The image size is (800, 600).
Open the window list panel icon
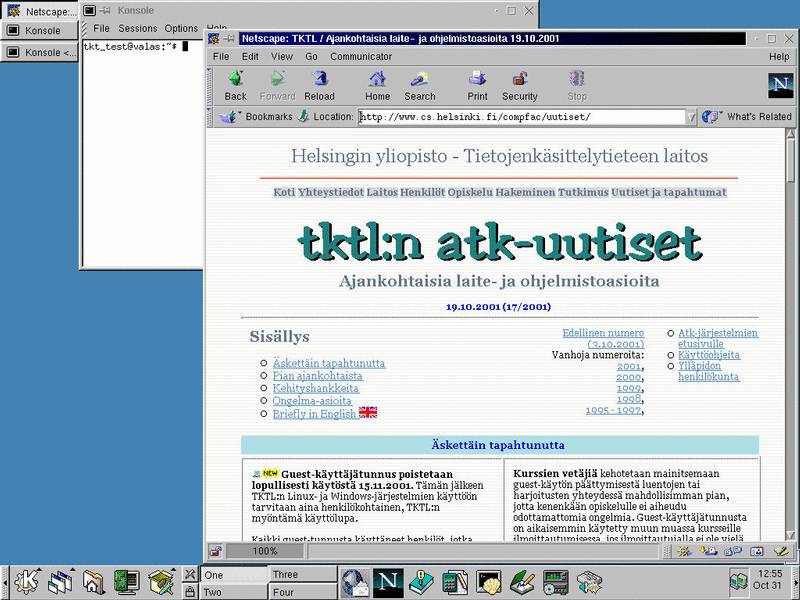pyautogui.click(x=61, y=582)
